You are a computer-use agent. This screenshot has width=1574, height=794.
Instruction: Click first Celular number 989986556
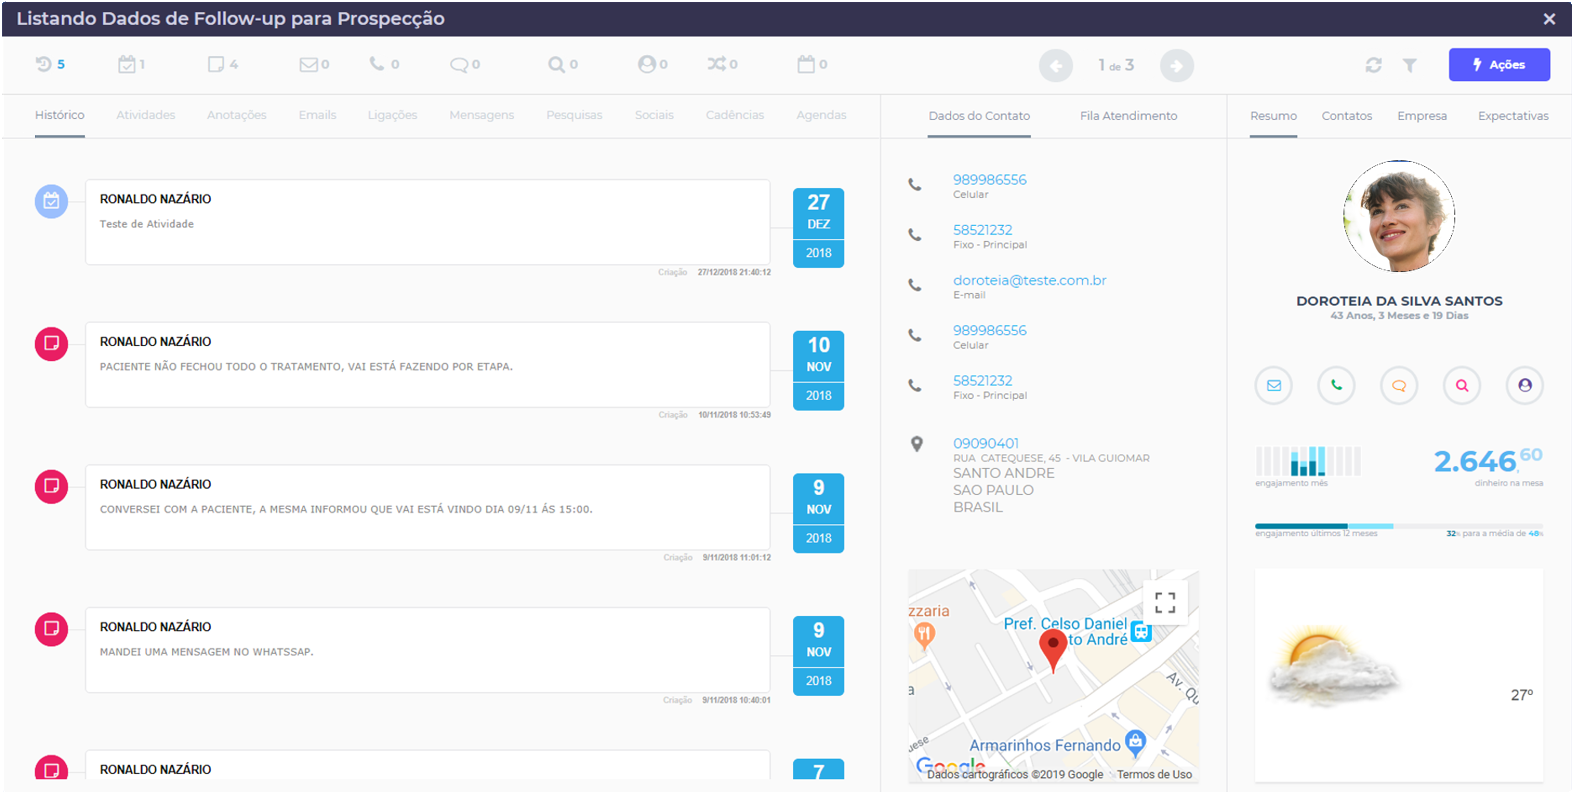(x=989, y=180)
